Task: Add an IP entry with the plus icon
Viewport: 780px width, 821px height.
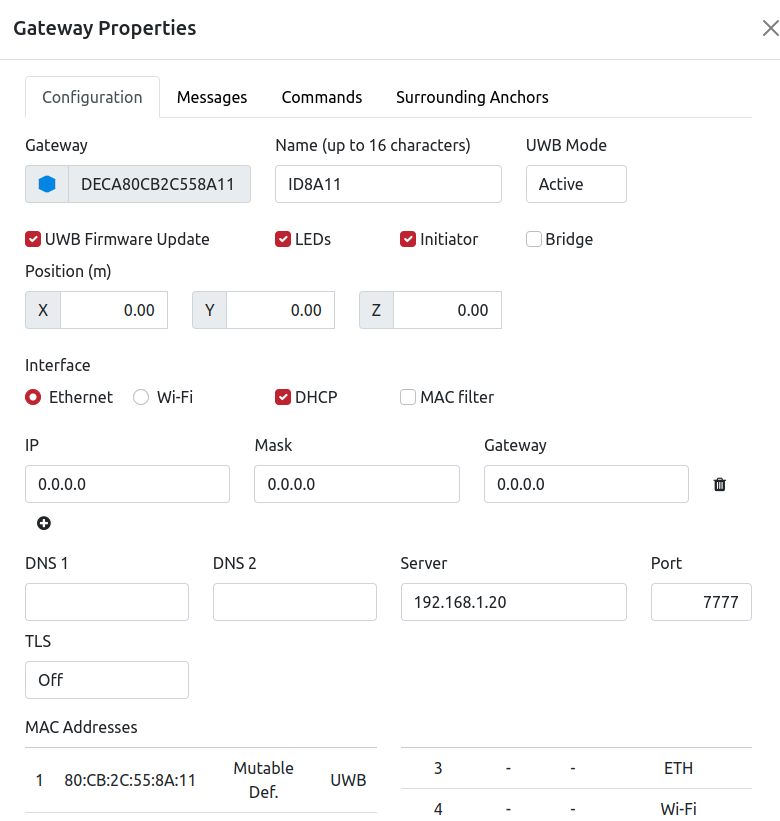Action: point(44,523)
